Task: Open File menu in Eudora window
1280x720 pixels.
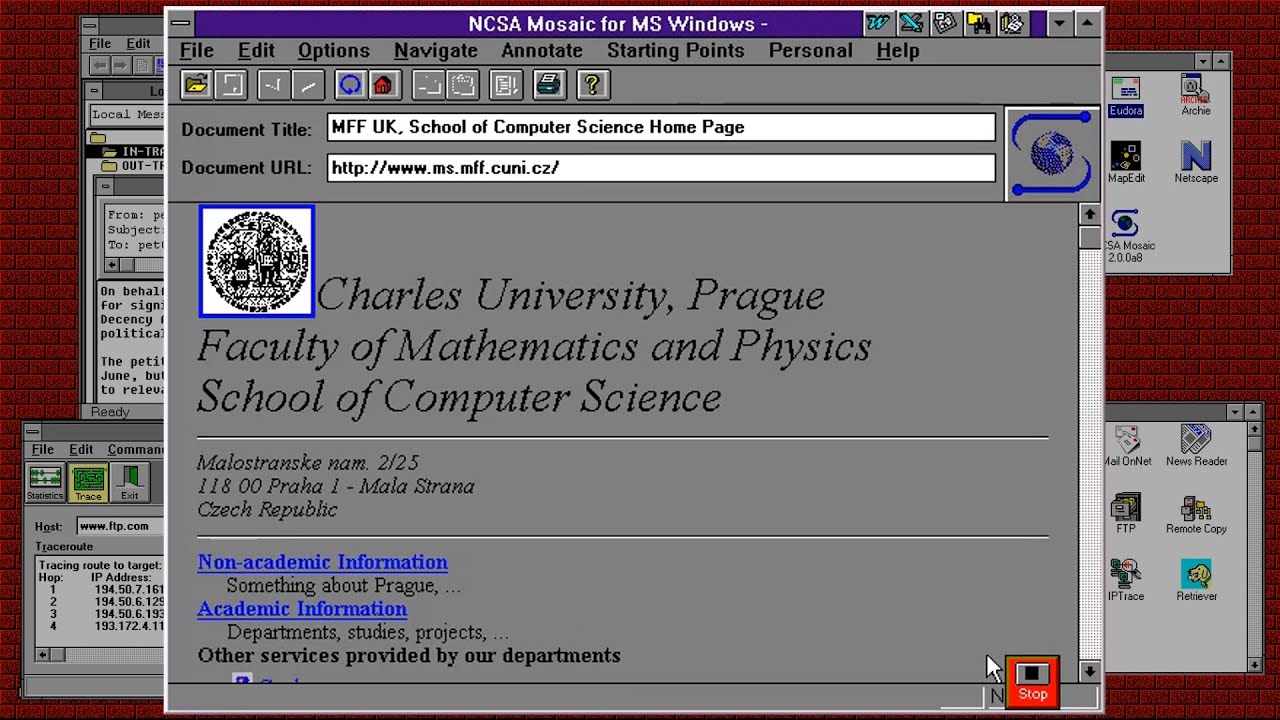Action: click(100, 44)
